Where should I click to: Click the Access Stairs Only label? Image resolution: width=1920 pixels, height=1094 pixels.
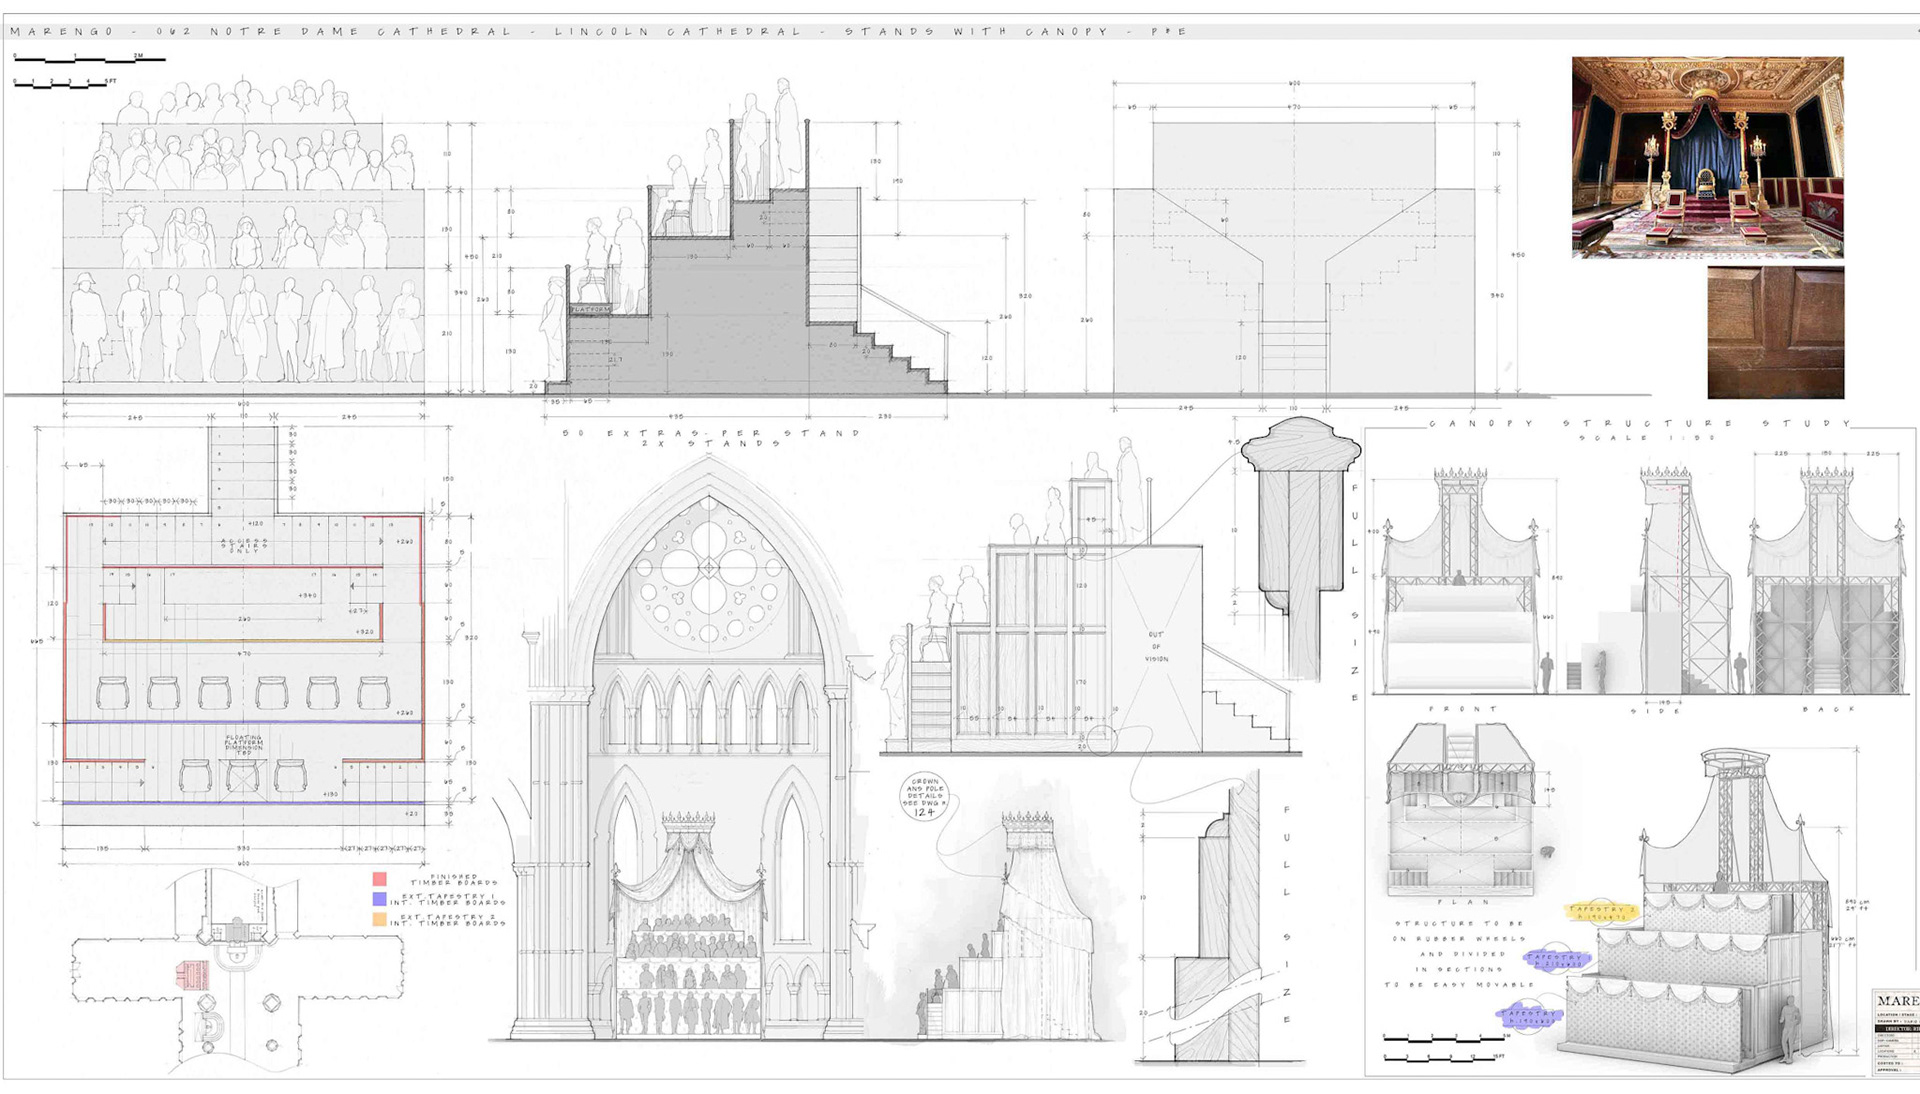coord(244,545)
